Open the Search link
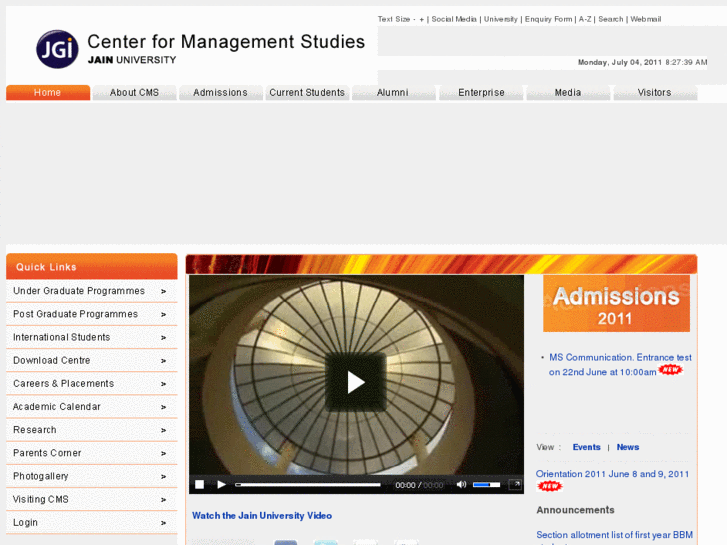 611,19
